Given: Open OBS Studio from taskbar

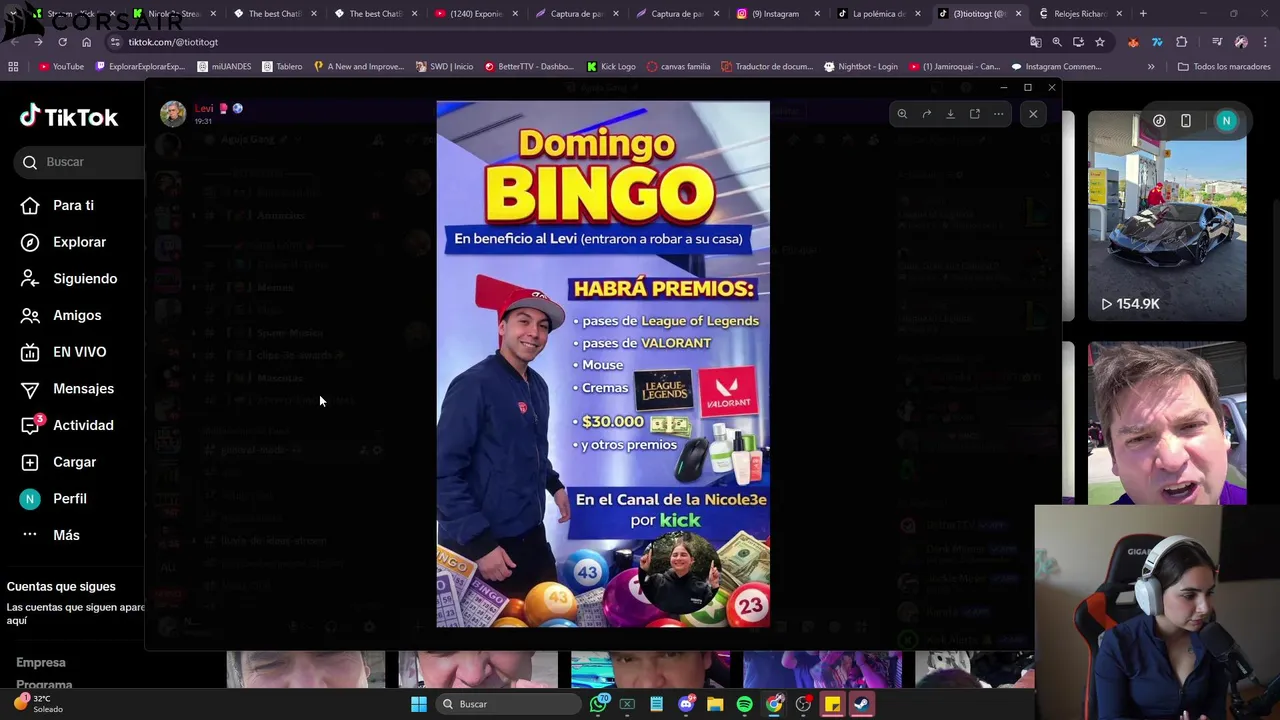Looking at the screenshot, I should 803,704.
